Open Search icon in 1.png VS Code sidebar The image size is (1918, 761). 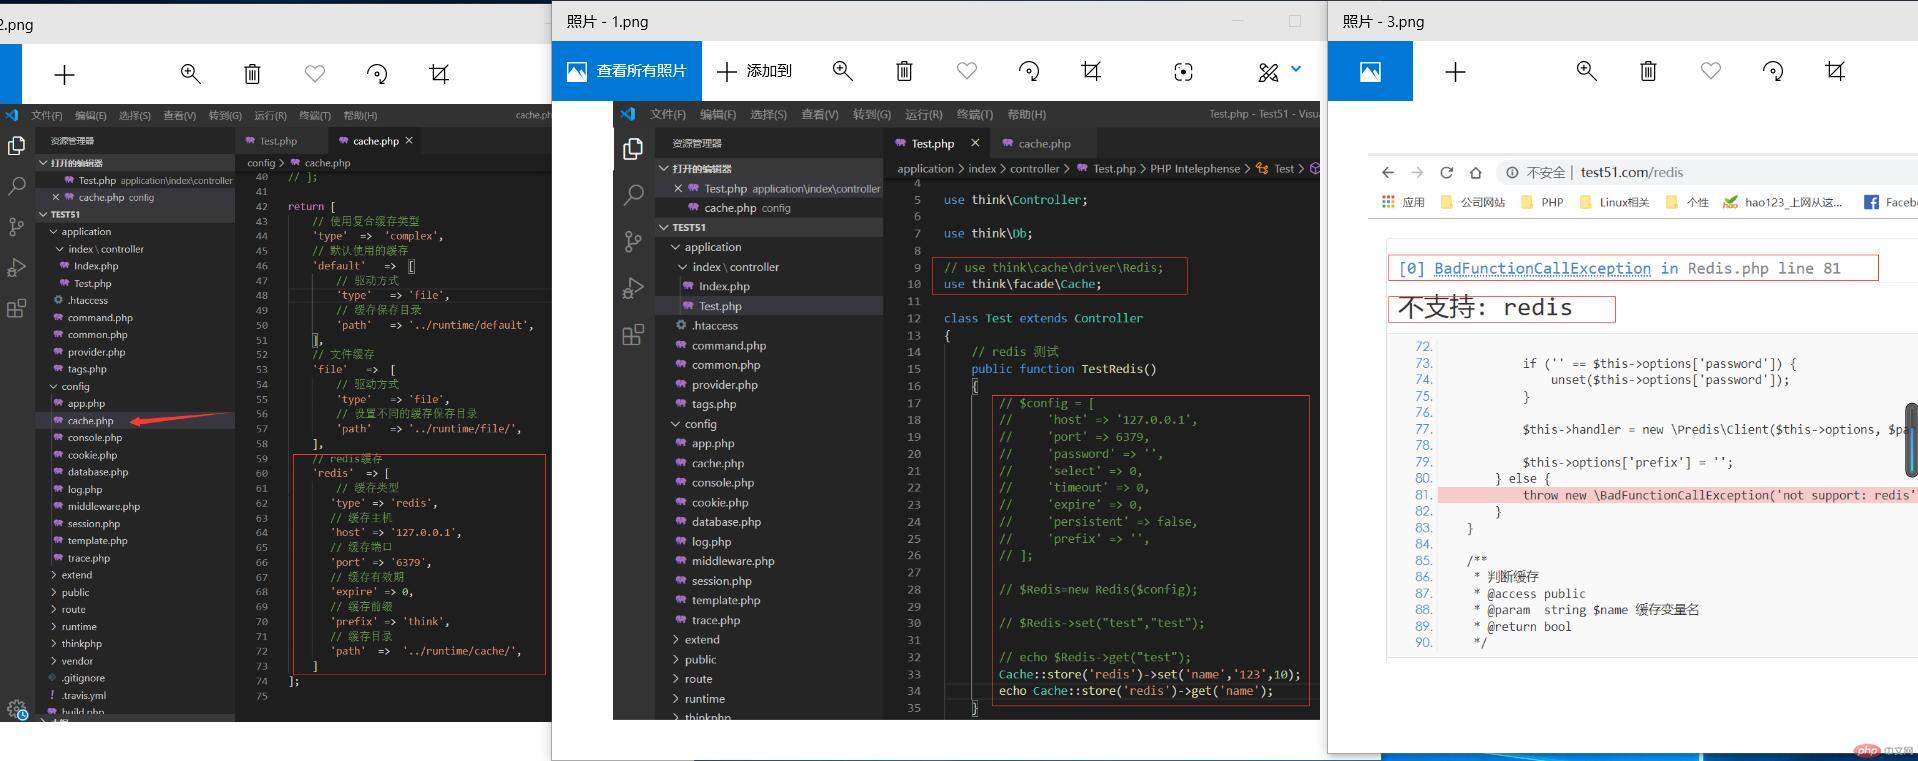click(633, 195)
